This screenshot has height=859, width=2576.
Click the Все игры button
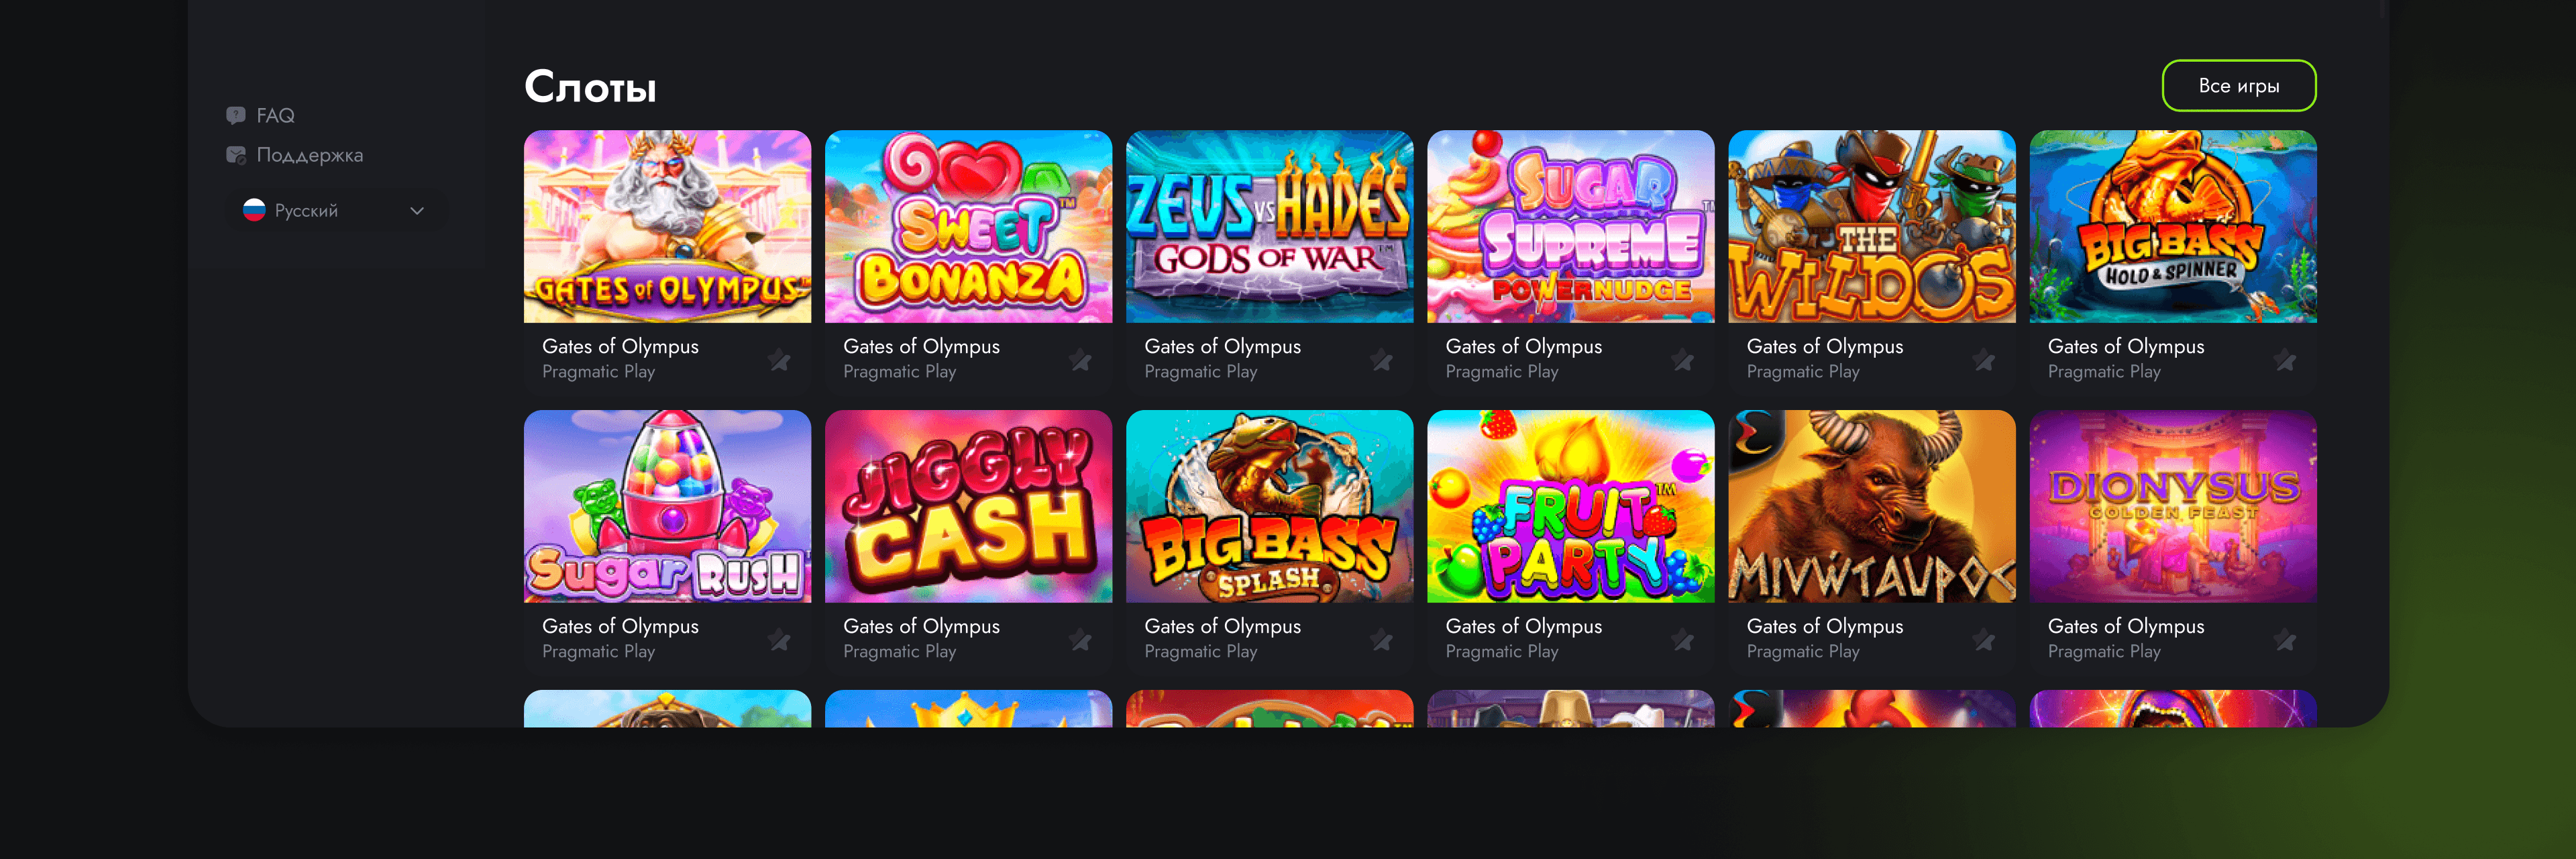[x=2238, y=86]
